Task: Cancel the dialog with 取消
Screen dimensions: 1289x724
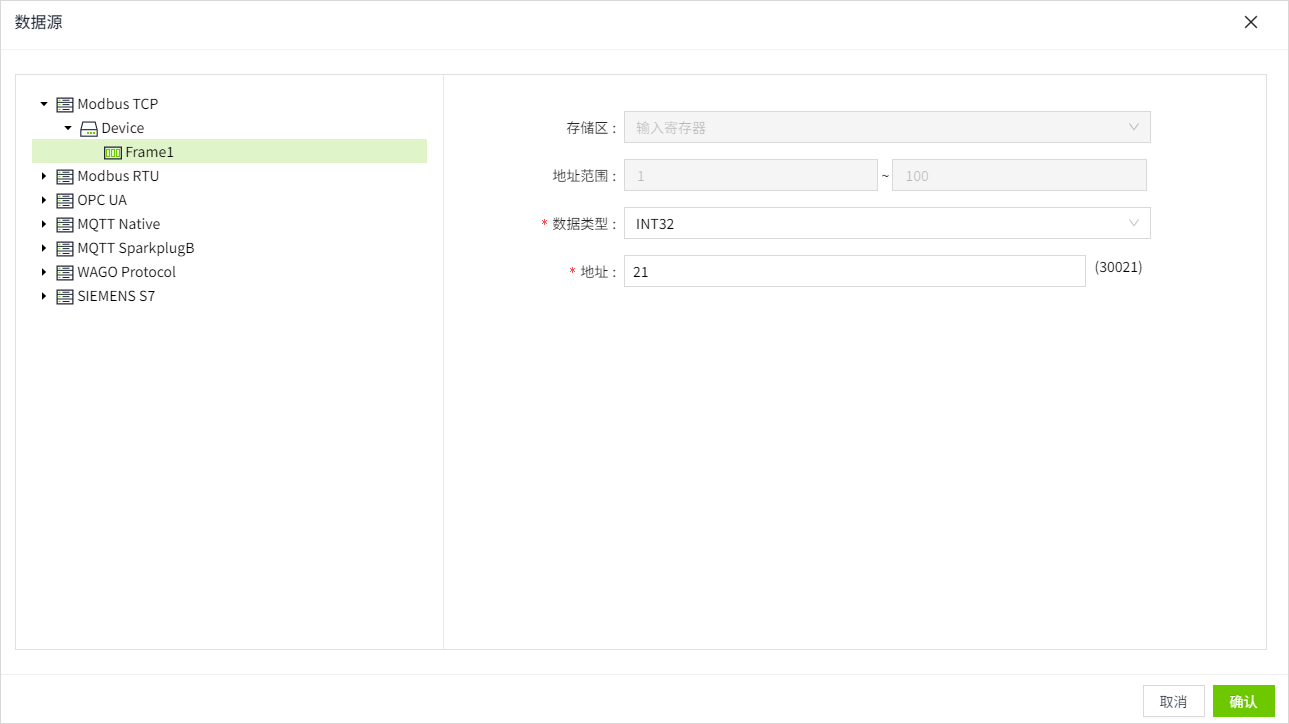Action: pos(1174,701)
